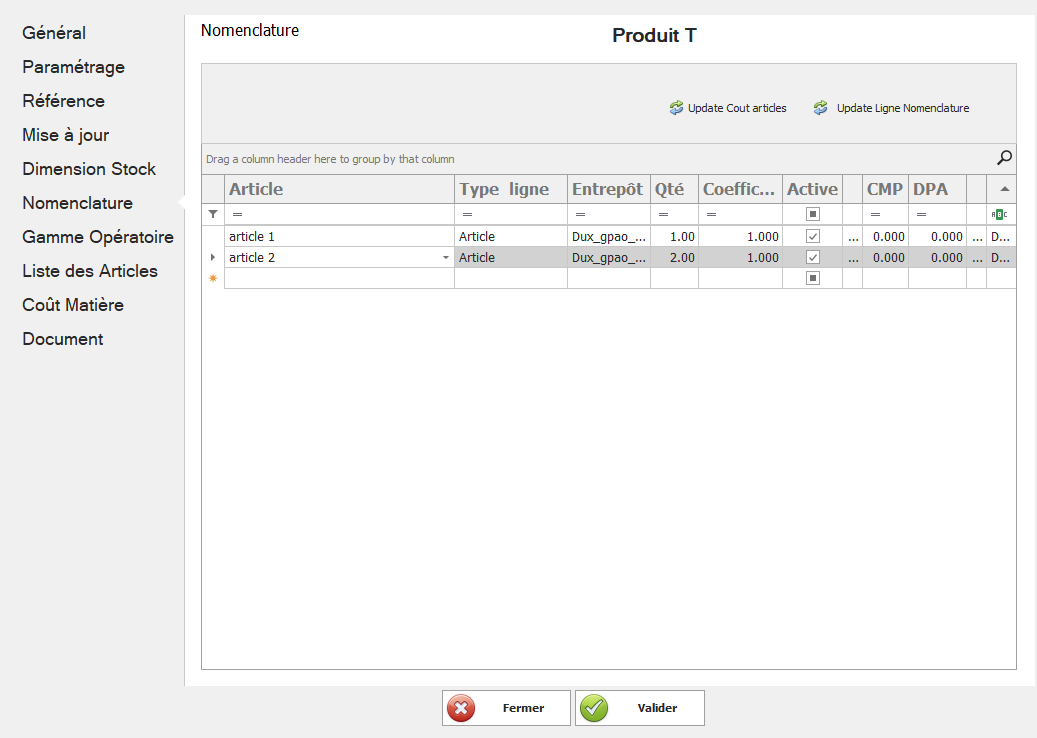
Task: Click the Article column equals filter operator
Action: pyautogui.click(x=237, y=215)
